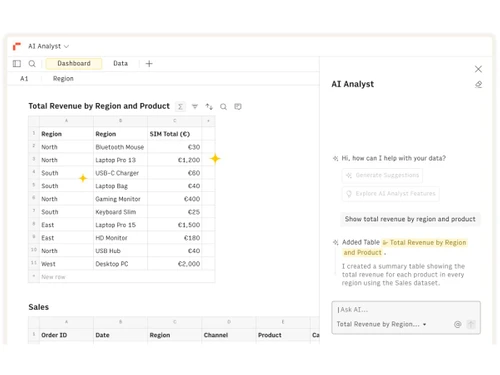This screenshot has width=500, height=375.
Task: Click the formula bar showing Region
Action: tap(63, 79)
